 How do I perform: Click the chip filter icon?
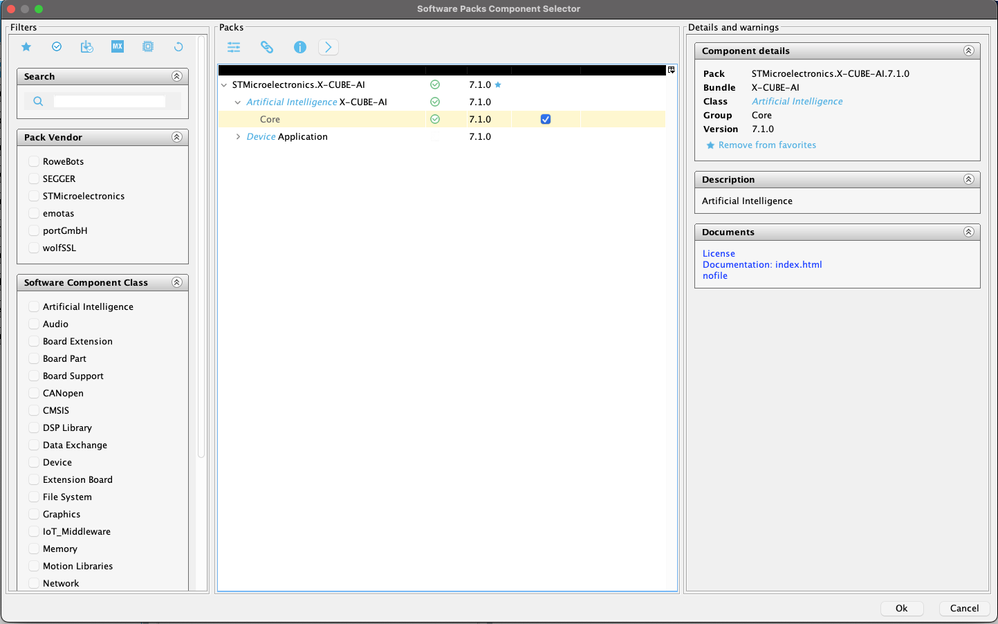[x=148, y=46]
